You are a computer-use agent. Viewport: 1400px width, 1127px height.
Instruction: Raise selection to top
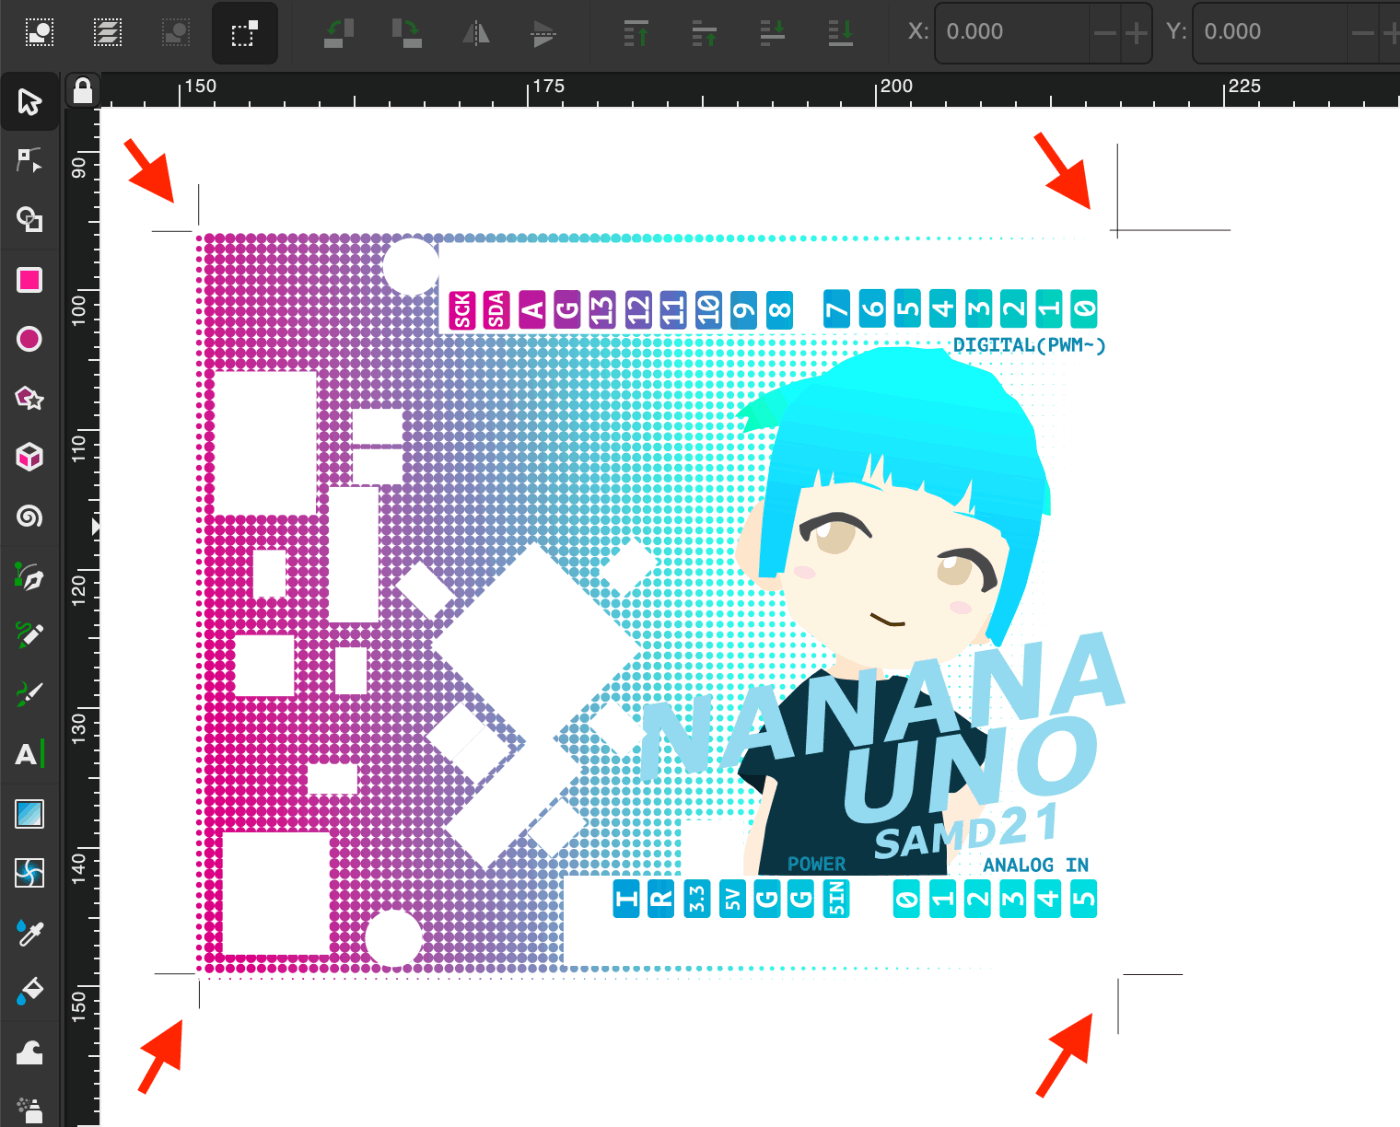click(x=636, y=33)
